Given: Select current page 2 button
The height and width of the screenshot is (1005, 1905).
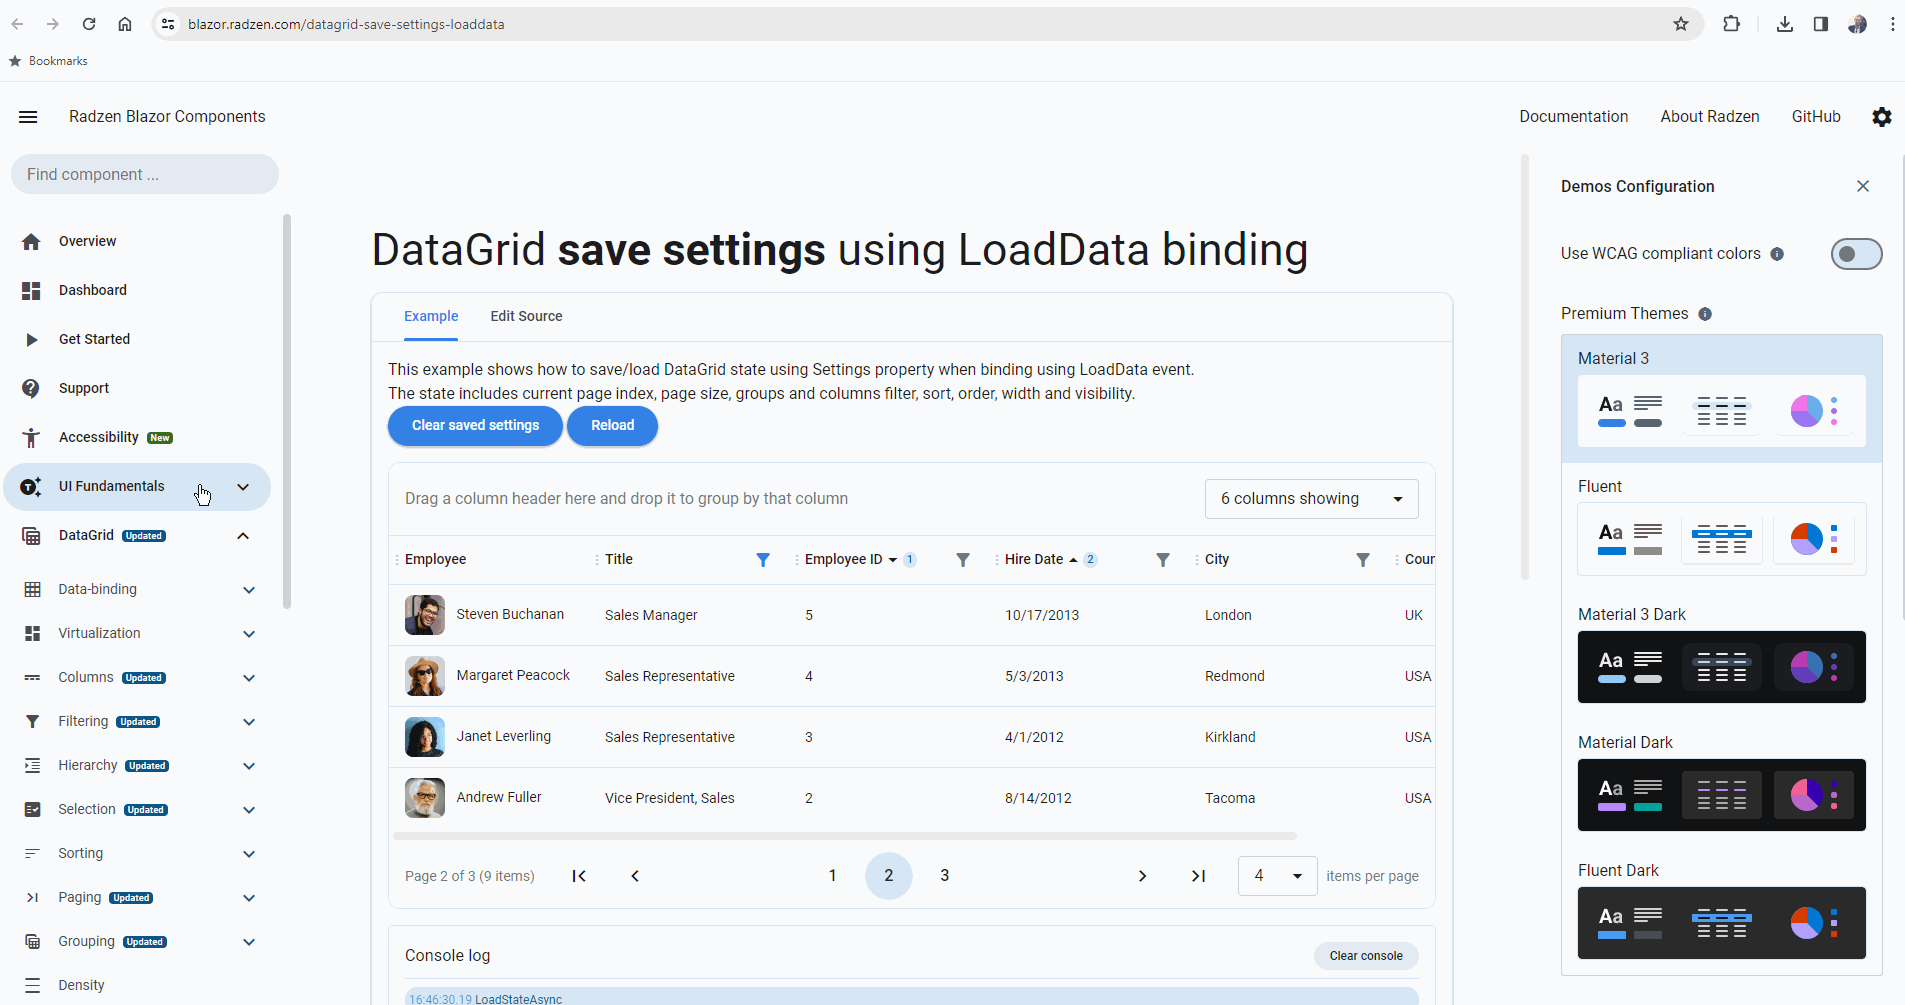Looking at the screenshot, I should point(888,876).
